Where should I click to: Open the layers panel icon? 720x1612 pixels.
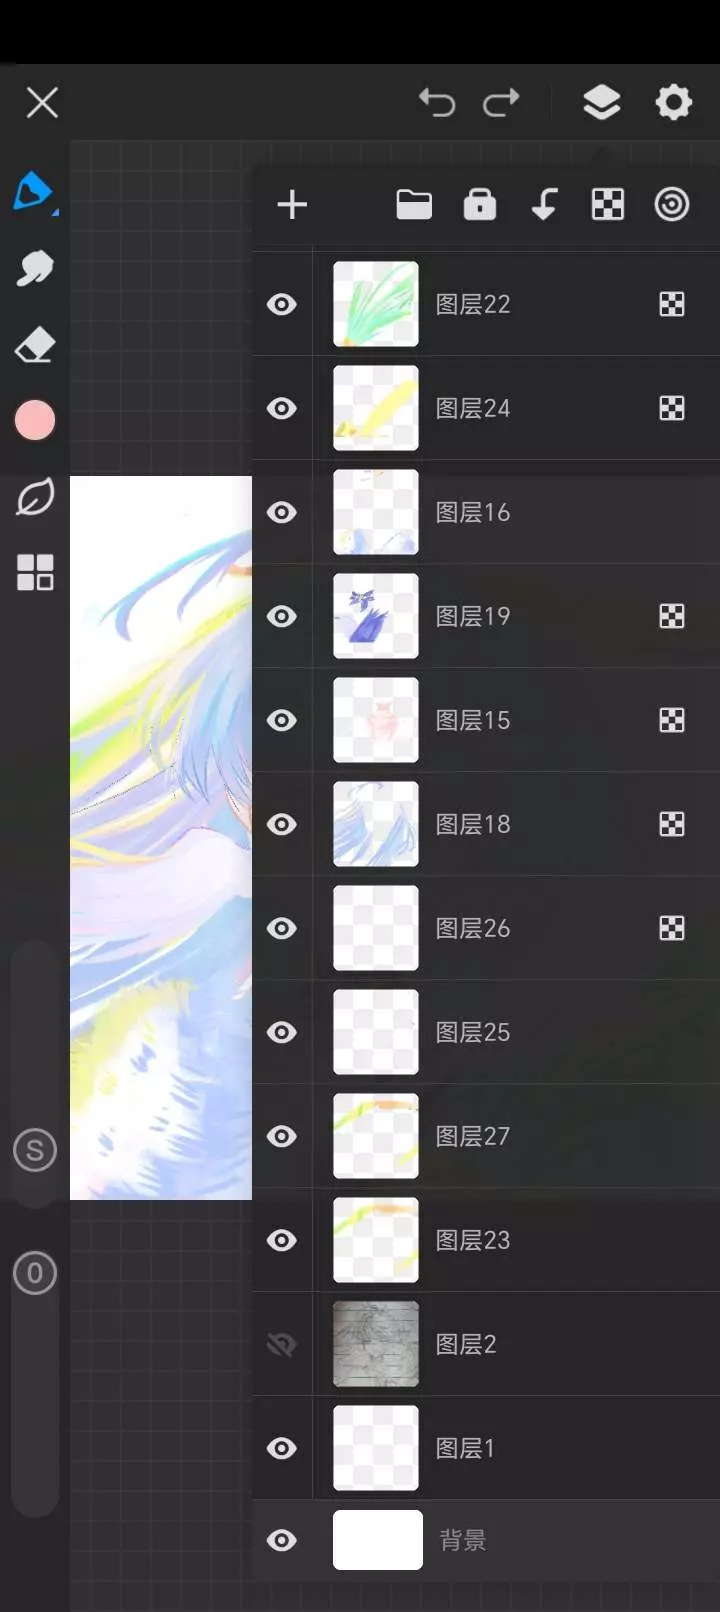click(601, 102)
